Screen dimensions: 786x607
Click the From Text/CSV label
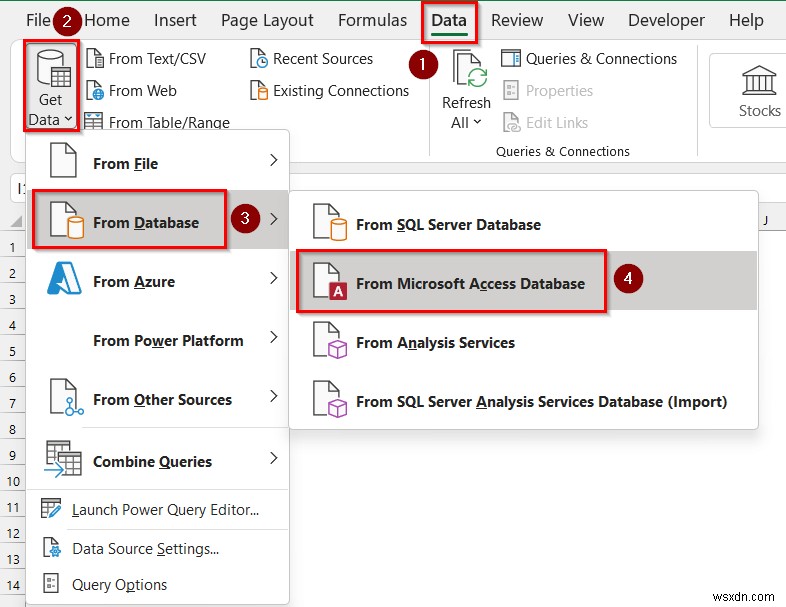point(157,59)
